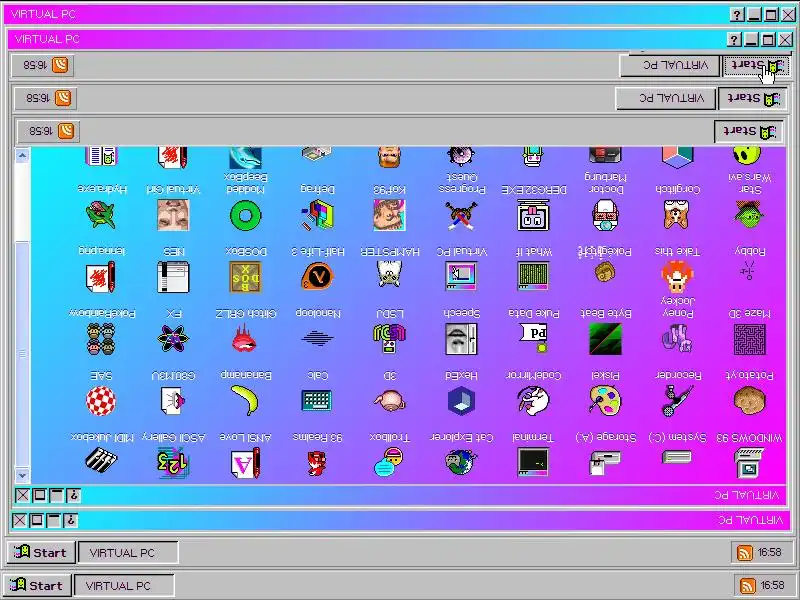Open the WINDOWS 93 computer icon
Image resolution: width=800 pixels, height=600 pixels.
coord(749,462)
